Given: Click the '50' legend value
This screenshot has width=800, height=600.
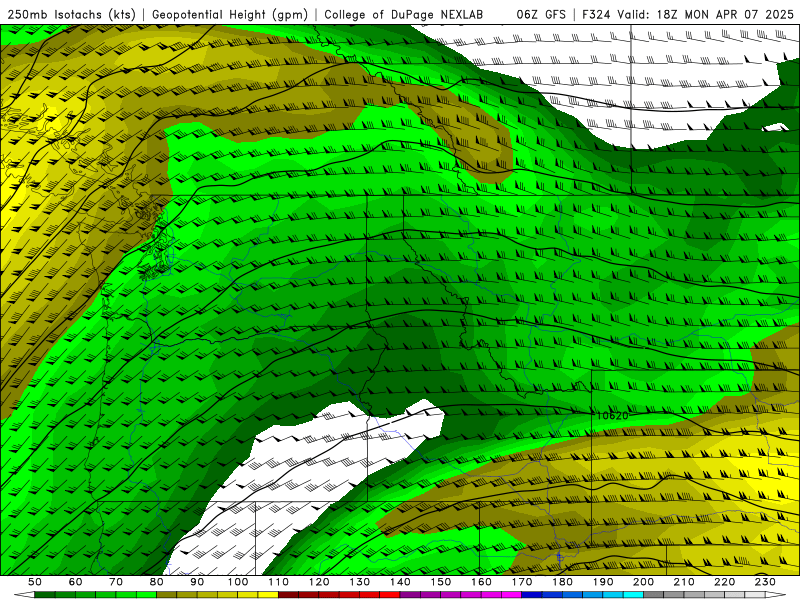Looking at the screenshot, I should click(35, 582).
